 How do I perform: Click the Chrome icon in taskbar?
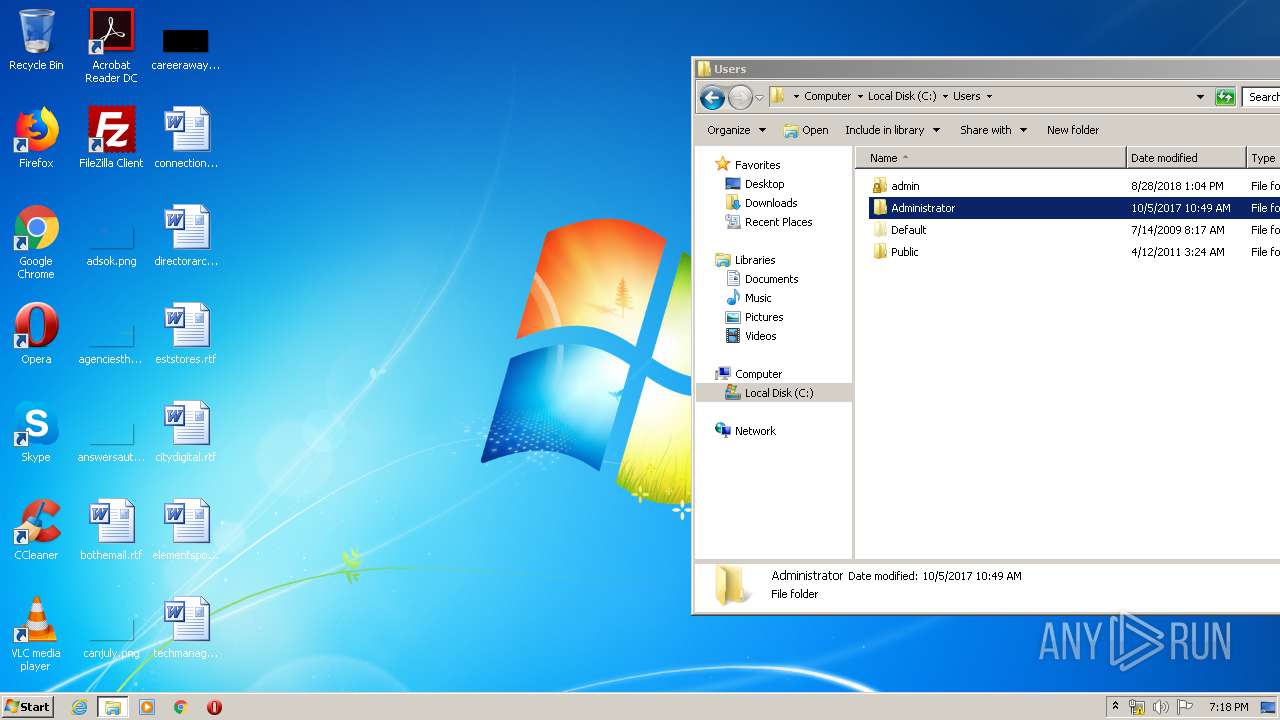pos(181,707)
